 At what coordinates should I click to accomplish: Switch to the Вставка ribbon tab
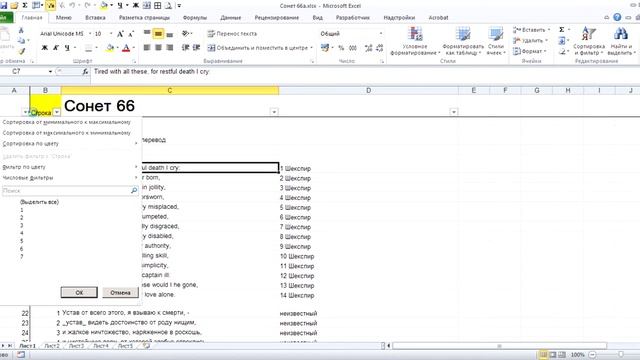pos(96,18)
